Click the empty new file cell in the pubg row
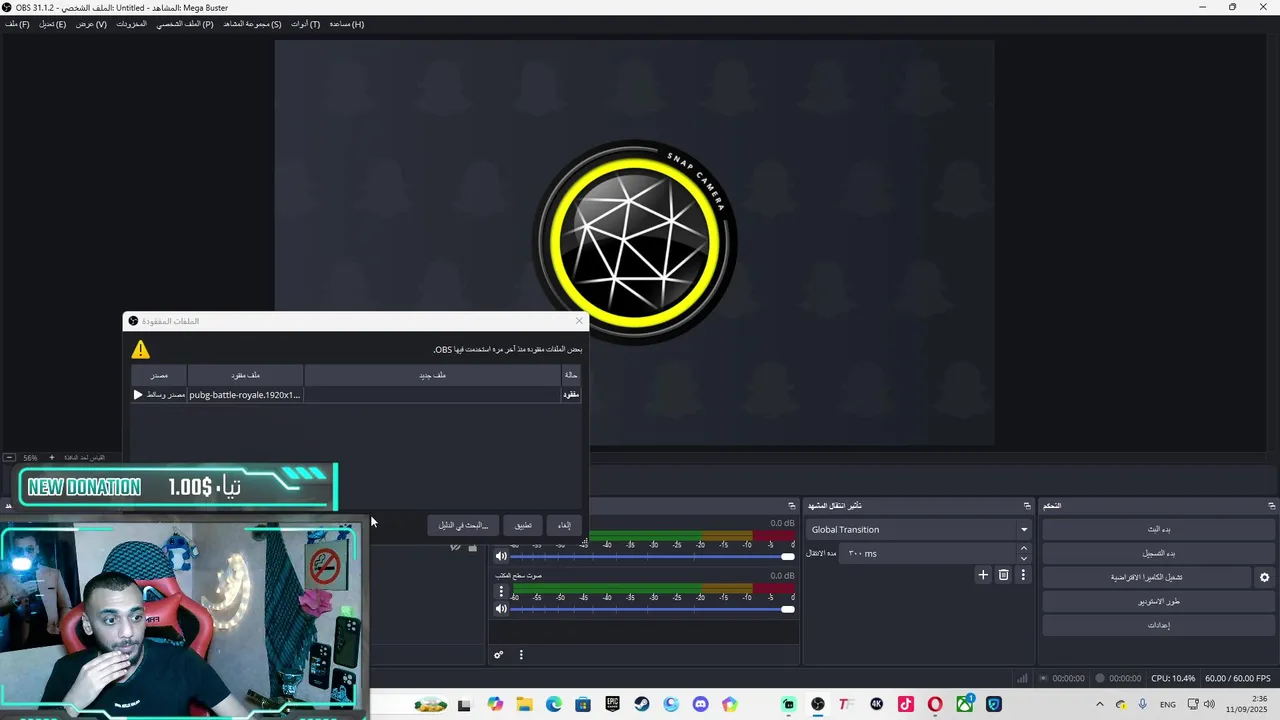Image resolution: width=1280 pixels, height=720 pixels. 432,395
